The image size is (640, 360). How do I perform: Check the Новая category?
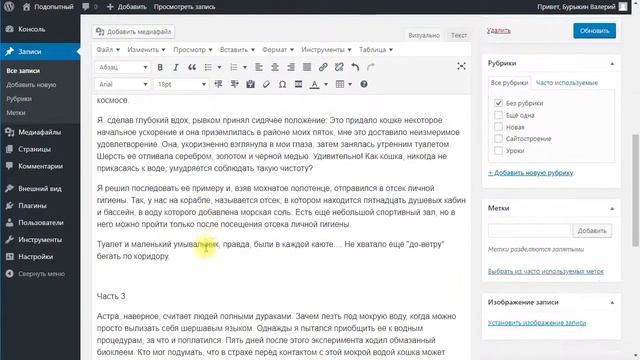498,127
